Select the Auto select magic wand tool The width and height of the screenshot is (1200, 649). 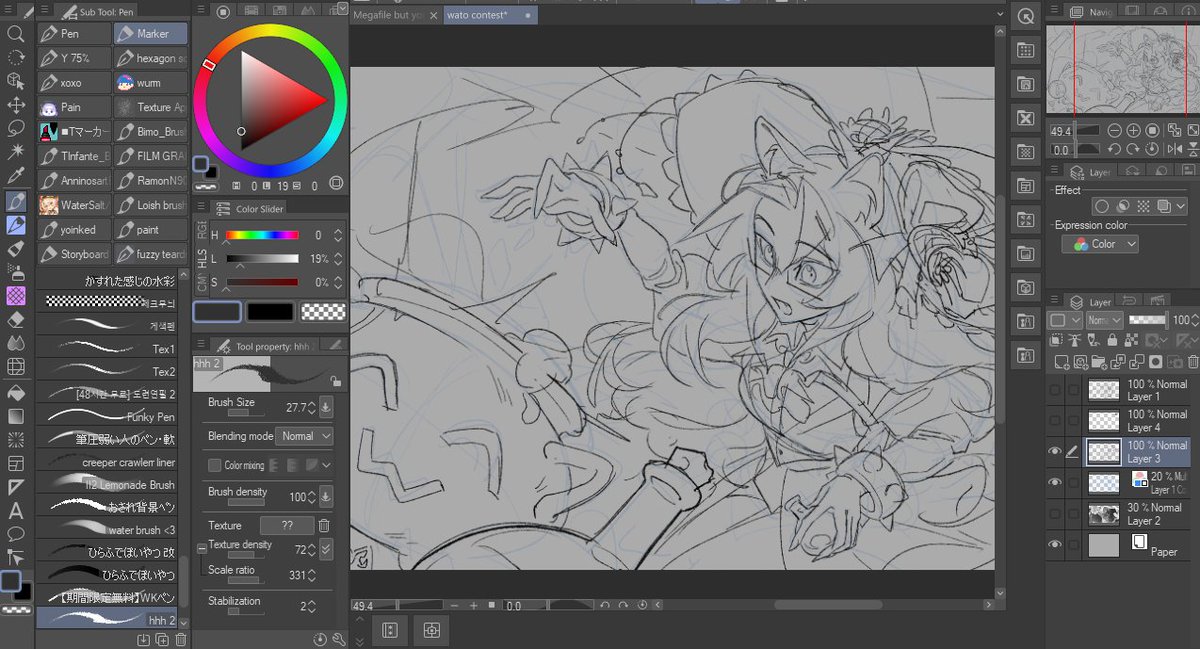[x=16, y=152]
